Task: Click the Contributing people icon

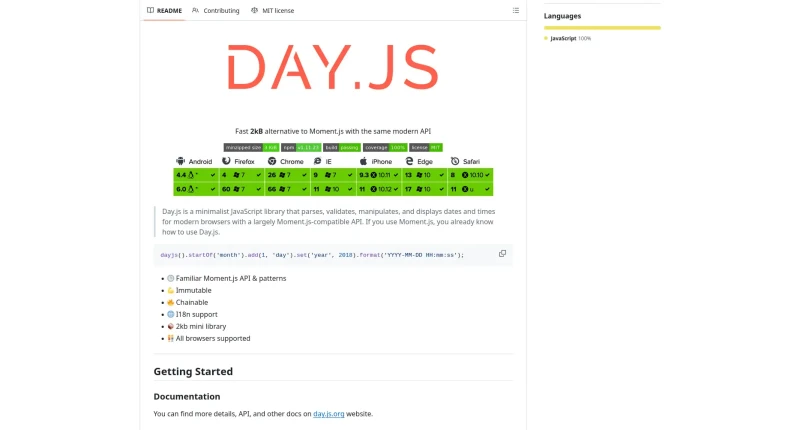Action: [195, 10]
